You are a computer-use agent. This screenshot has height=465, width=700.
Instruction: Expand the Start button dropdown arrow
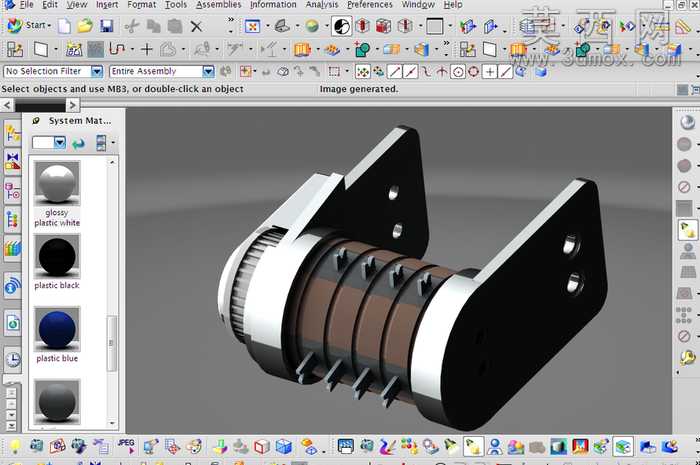[49, 25]
